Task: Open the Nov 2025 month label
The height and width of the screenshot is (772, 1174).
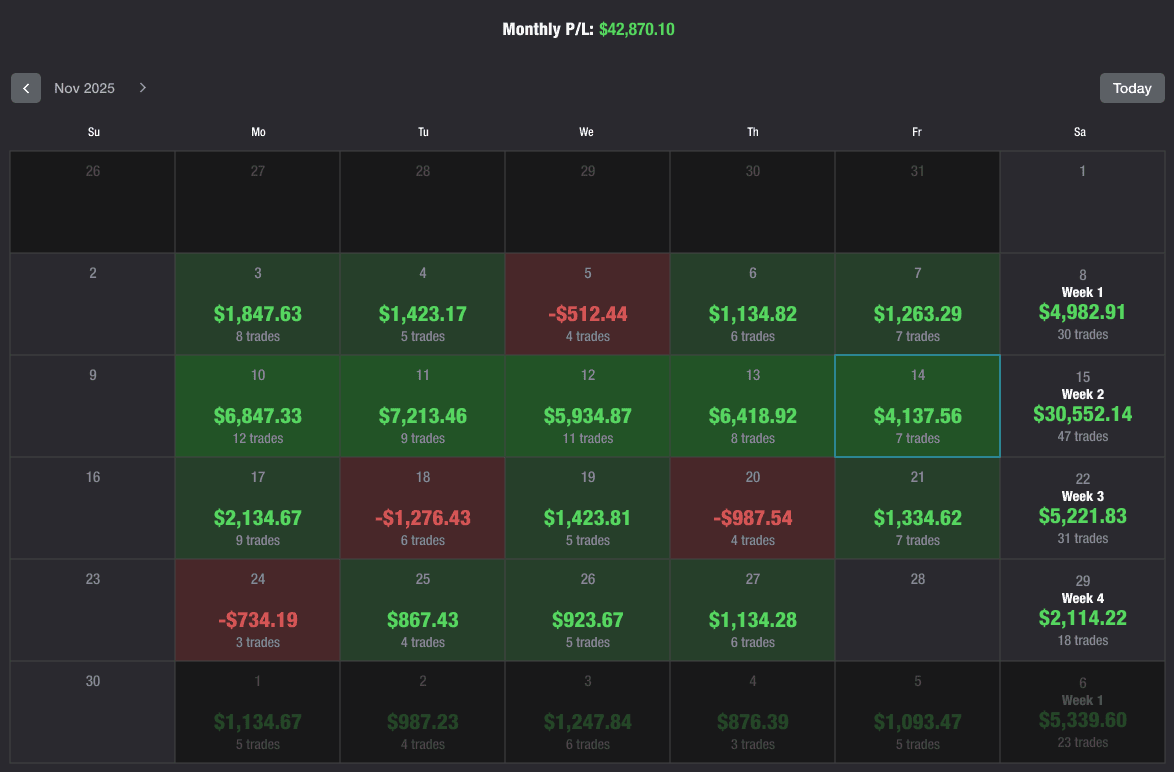Action: point(85,88)
